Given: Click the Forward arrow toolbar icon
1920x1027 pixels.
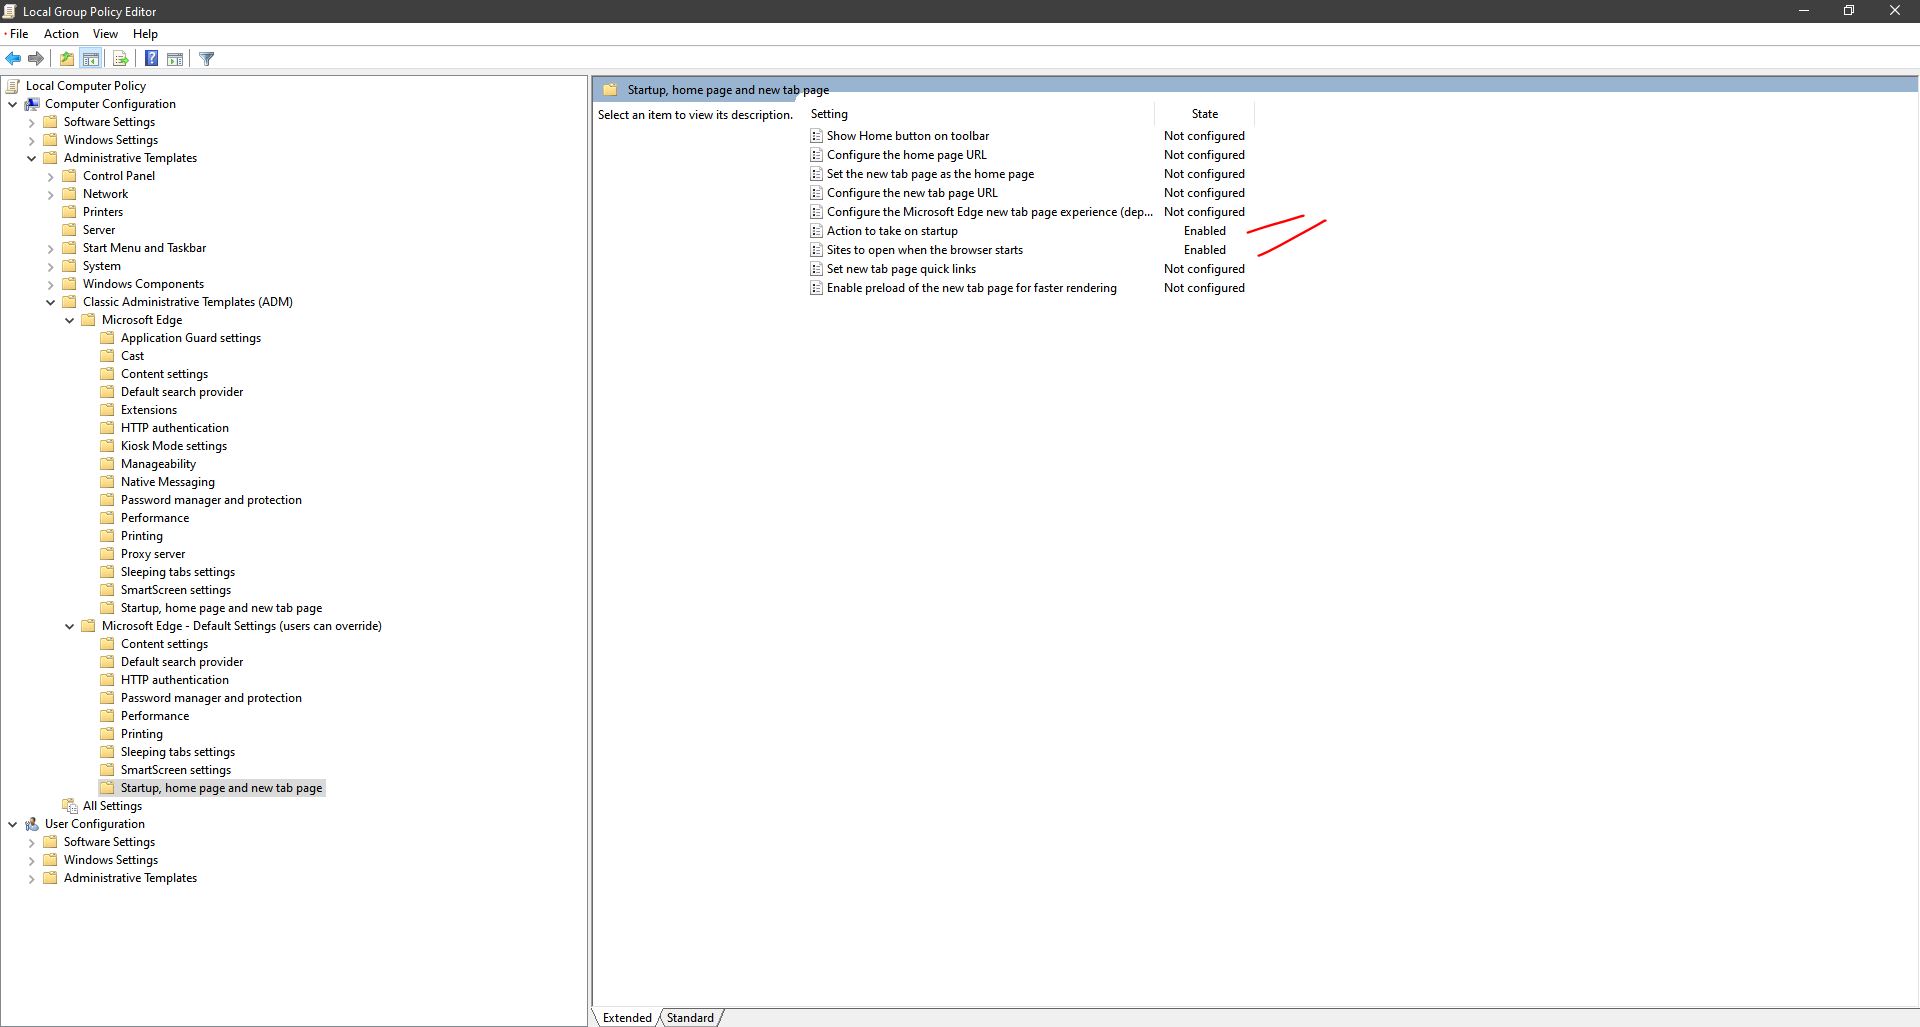Looking at the screenshot, I should pyautogui.click(x=36, y=59).
